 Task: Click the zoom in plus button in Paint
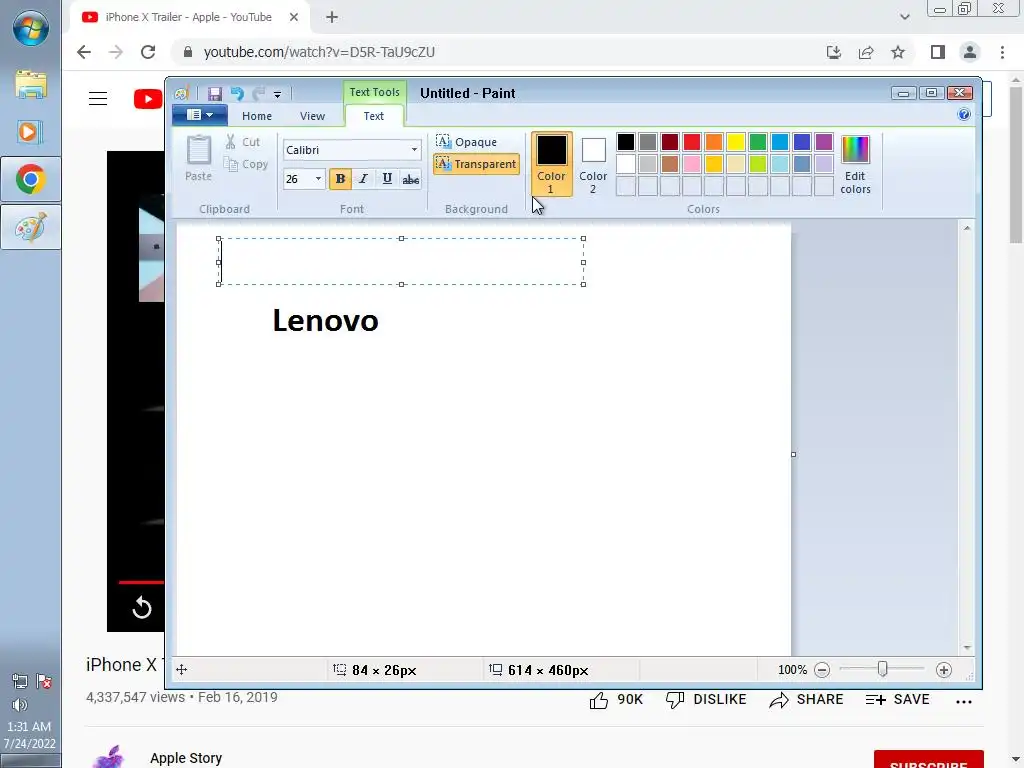943,669
